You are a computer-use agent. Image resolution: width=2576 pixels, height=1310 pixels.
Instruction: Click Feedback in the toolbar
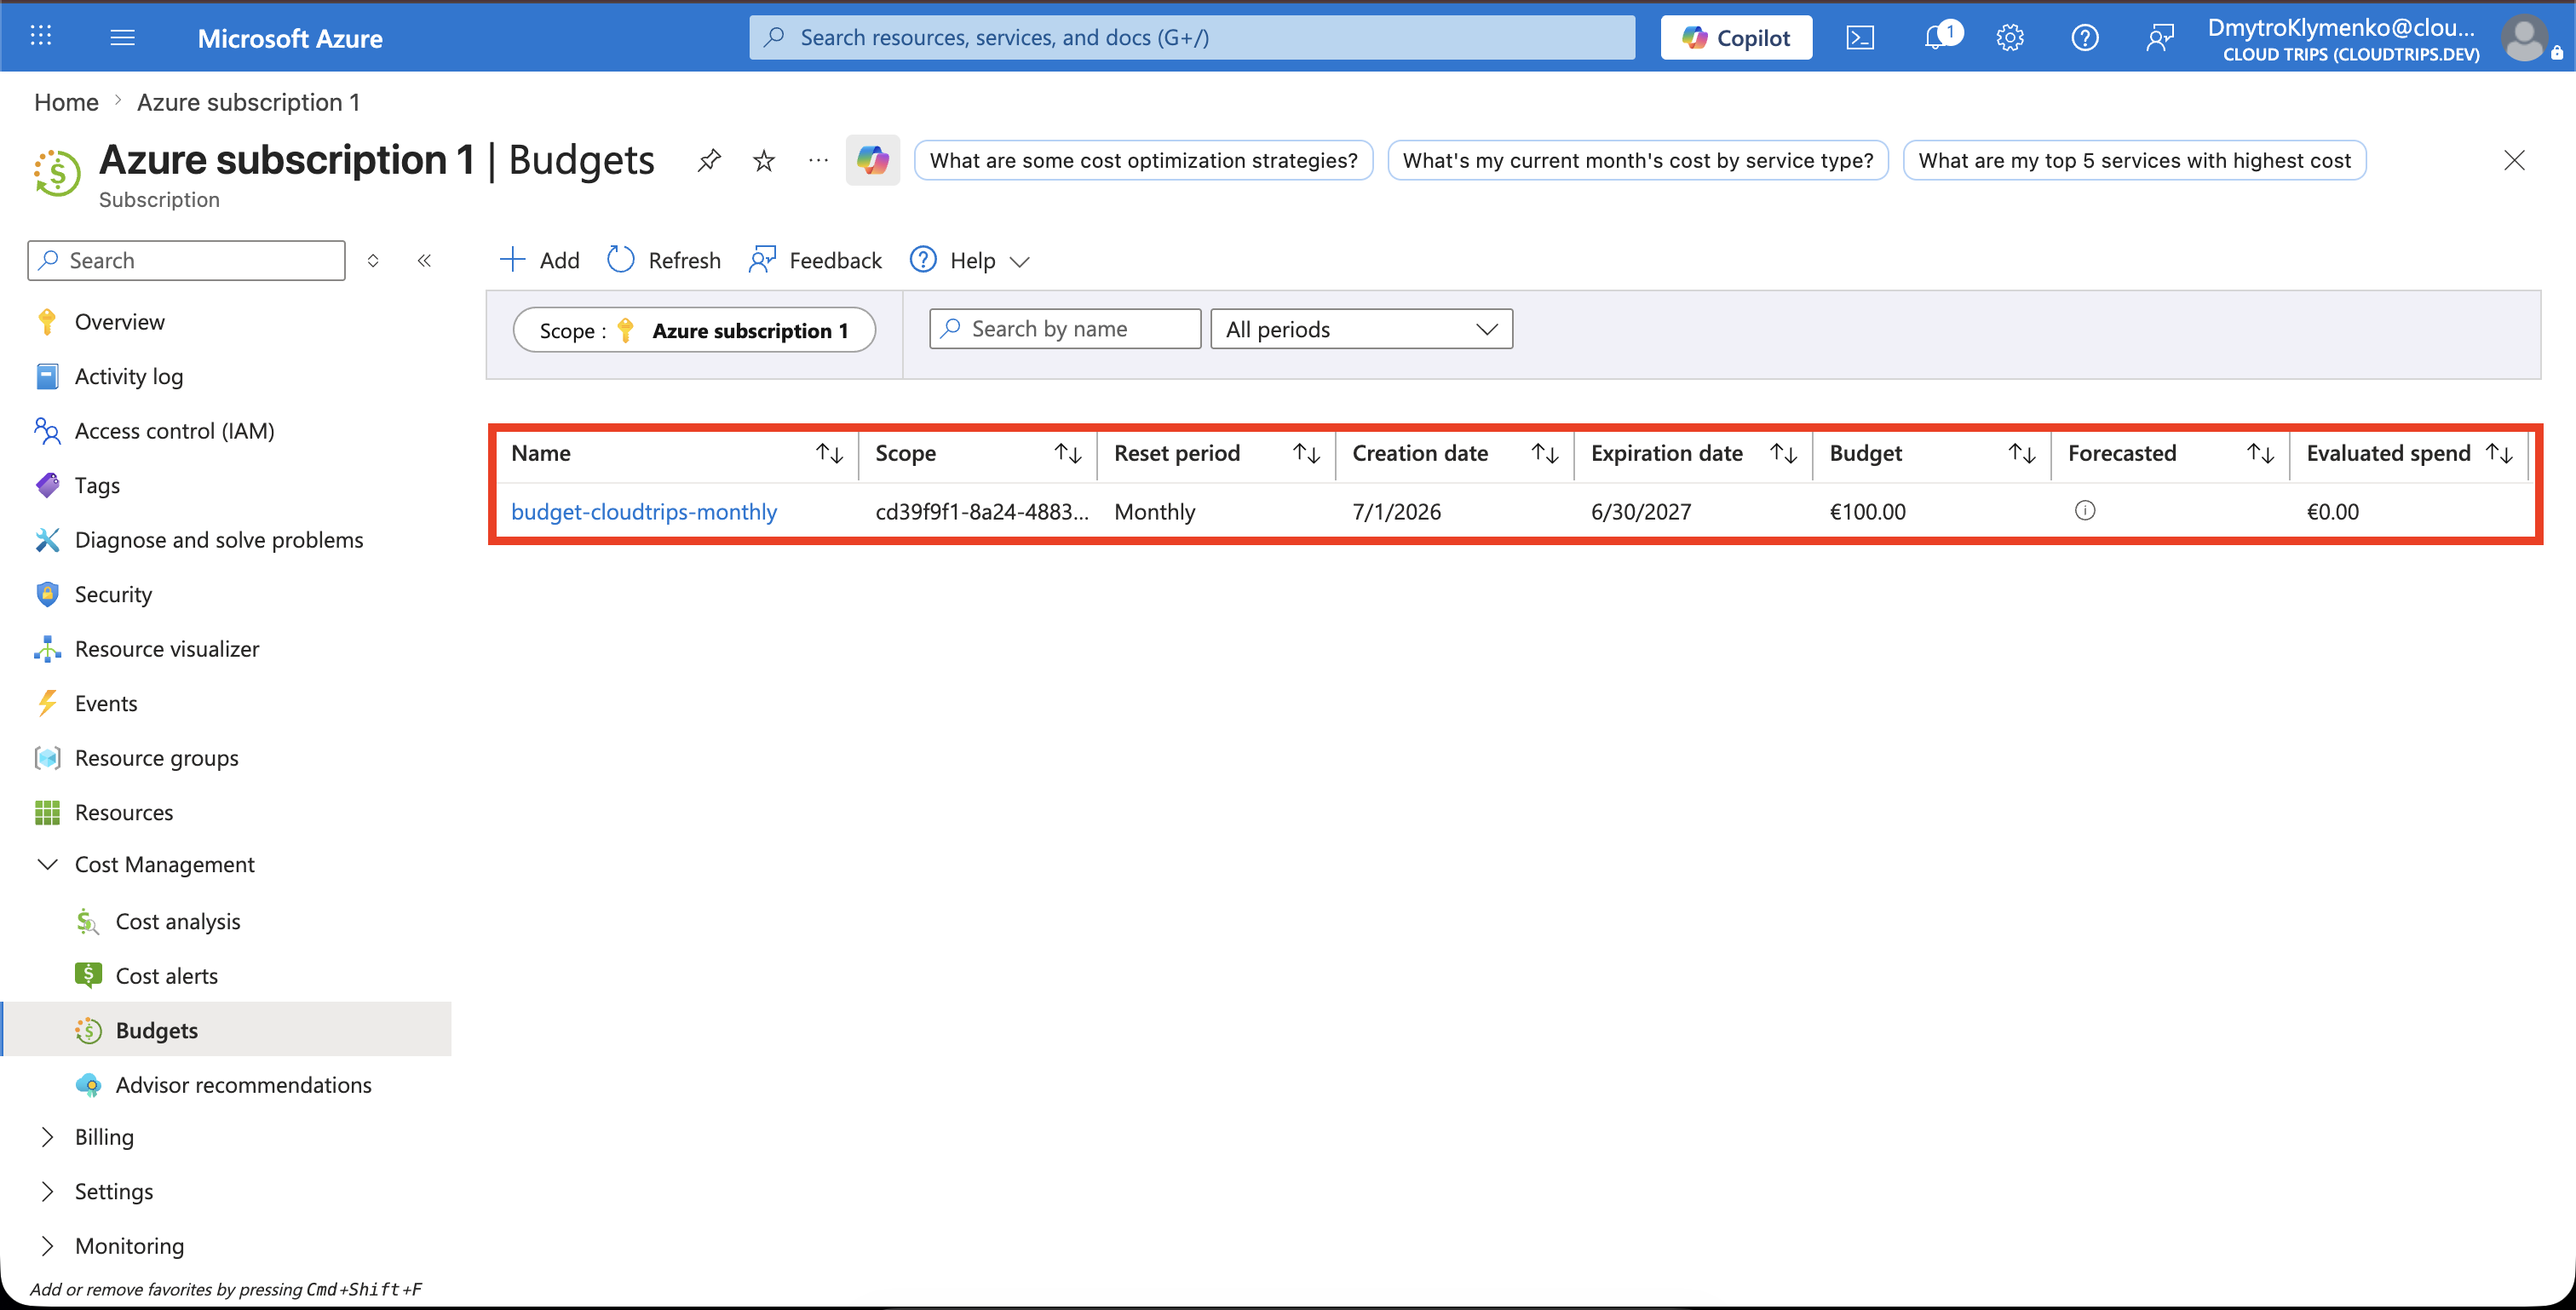(815, 261)
